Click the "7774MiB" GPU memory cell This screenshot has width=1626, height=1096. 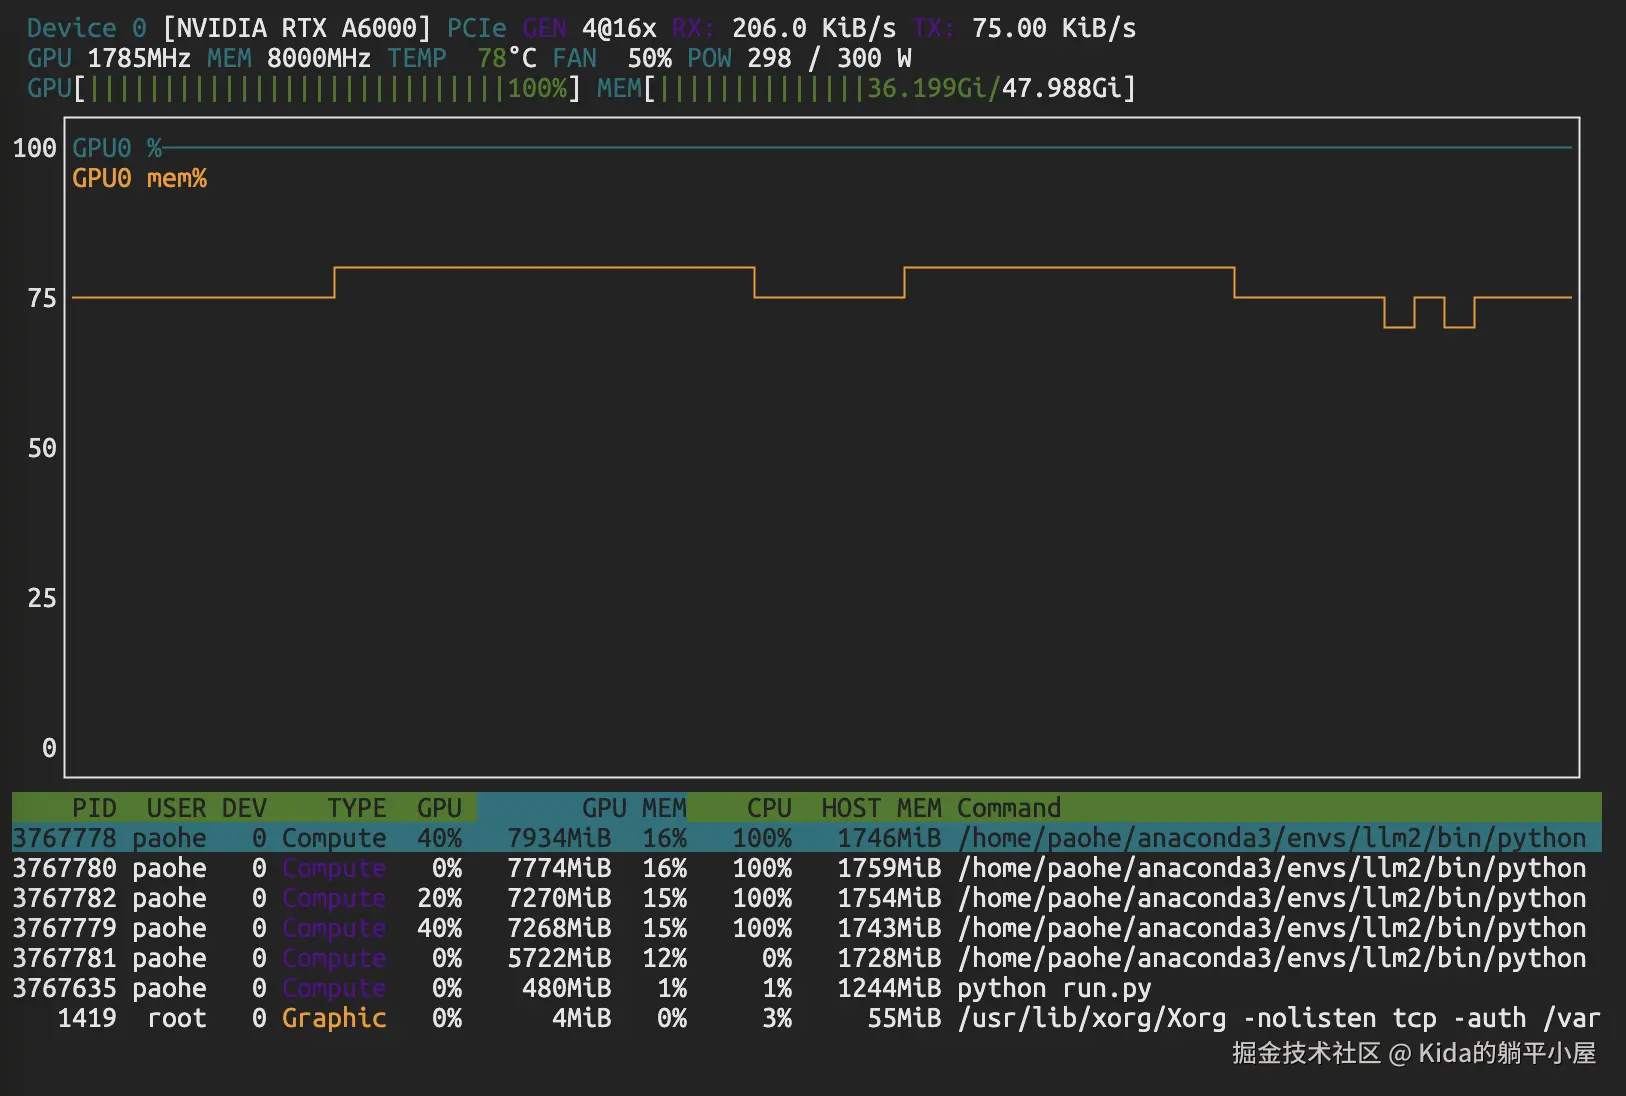(x=559, y=868)
